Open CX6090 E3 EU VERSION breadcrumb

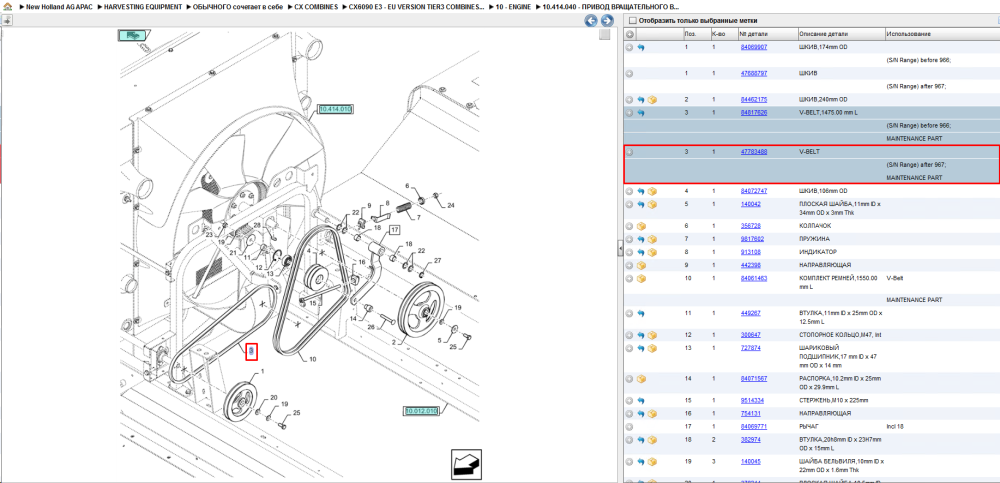[x=416, y=6]
